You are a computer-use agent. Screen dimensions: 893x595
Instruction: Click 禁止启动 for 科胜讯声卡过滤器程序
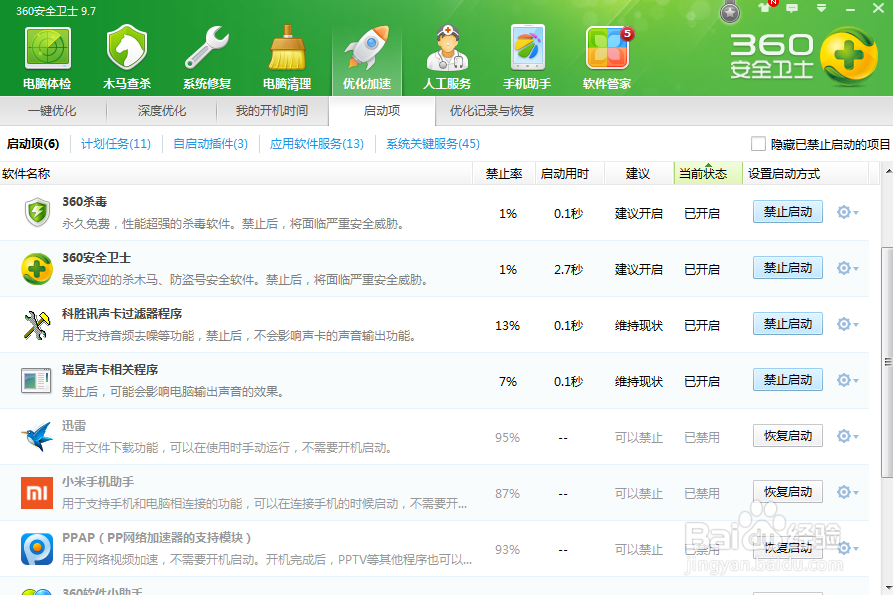(788, 324)
